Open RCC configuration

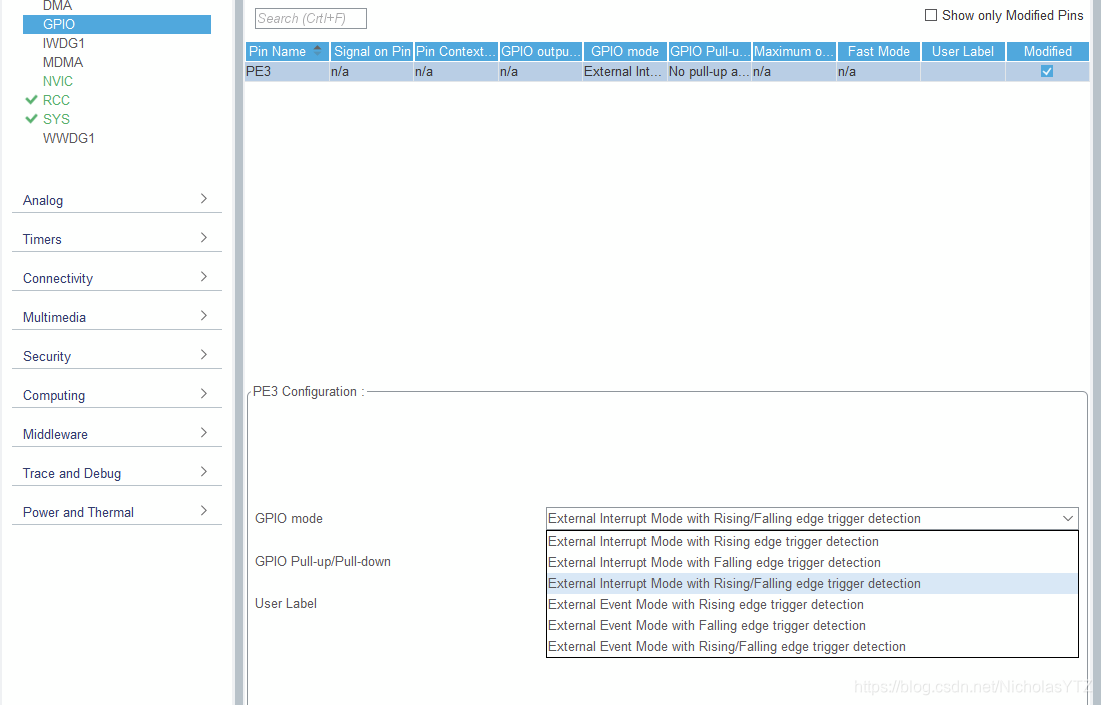click(56, 100)
